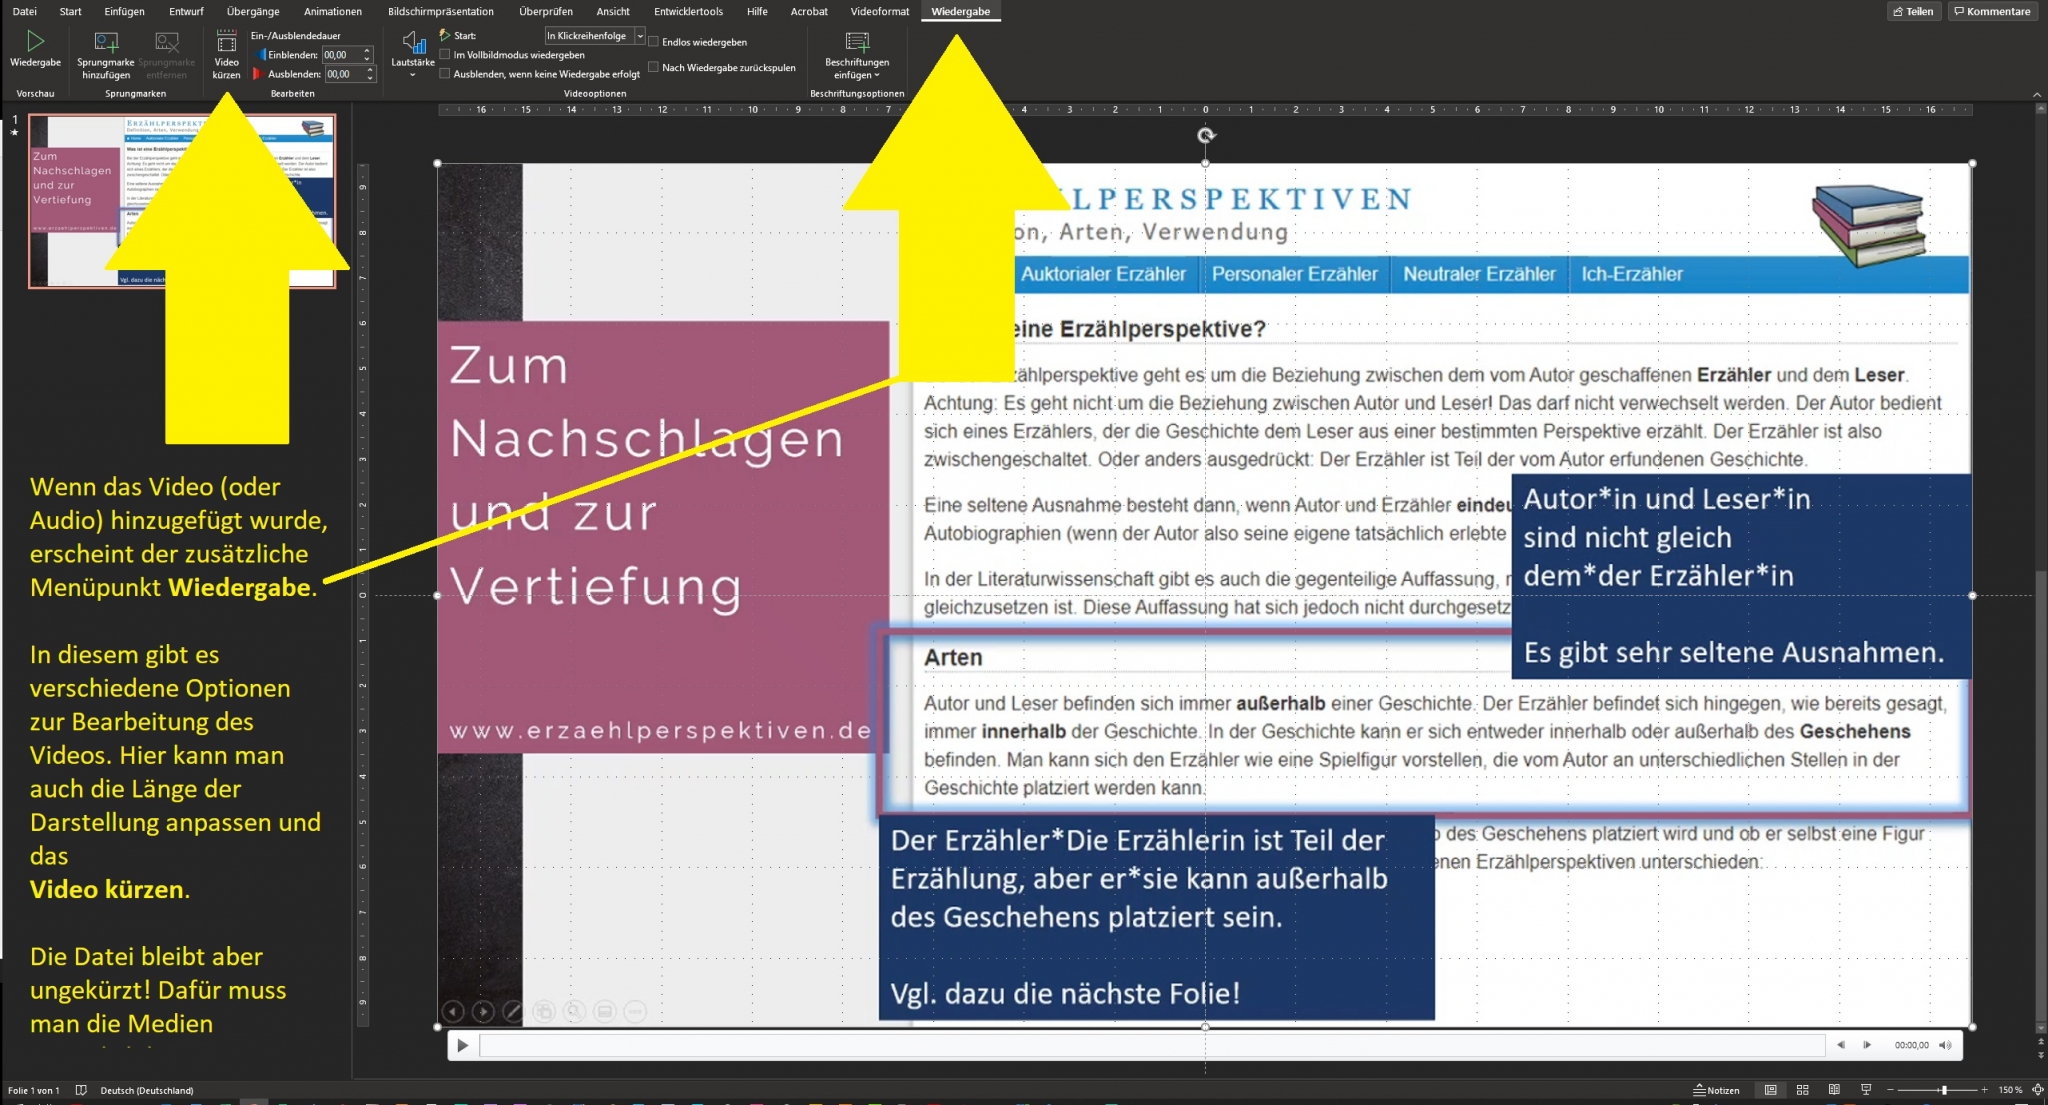Start slideshow from status bar icon

point(1865,1090)
